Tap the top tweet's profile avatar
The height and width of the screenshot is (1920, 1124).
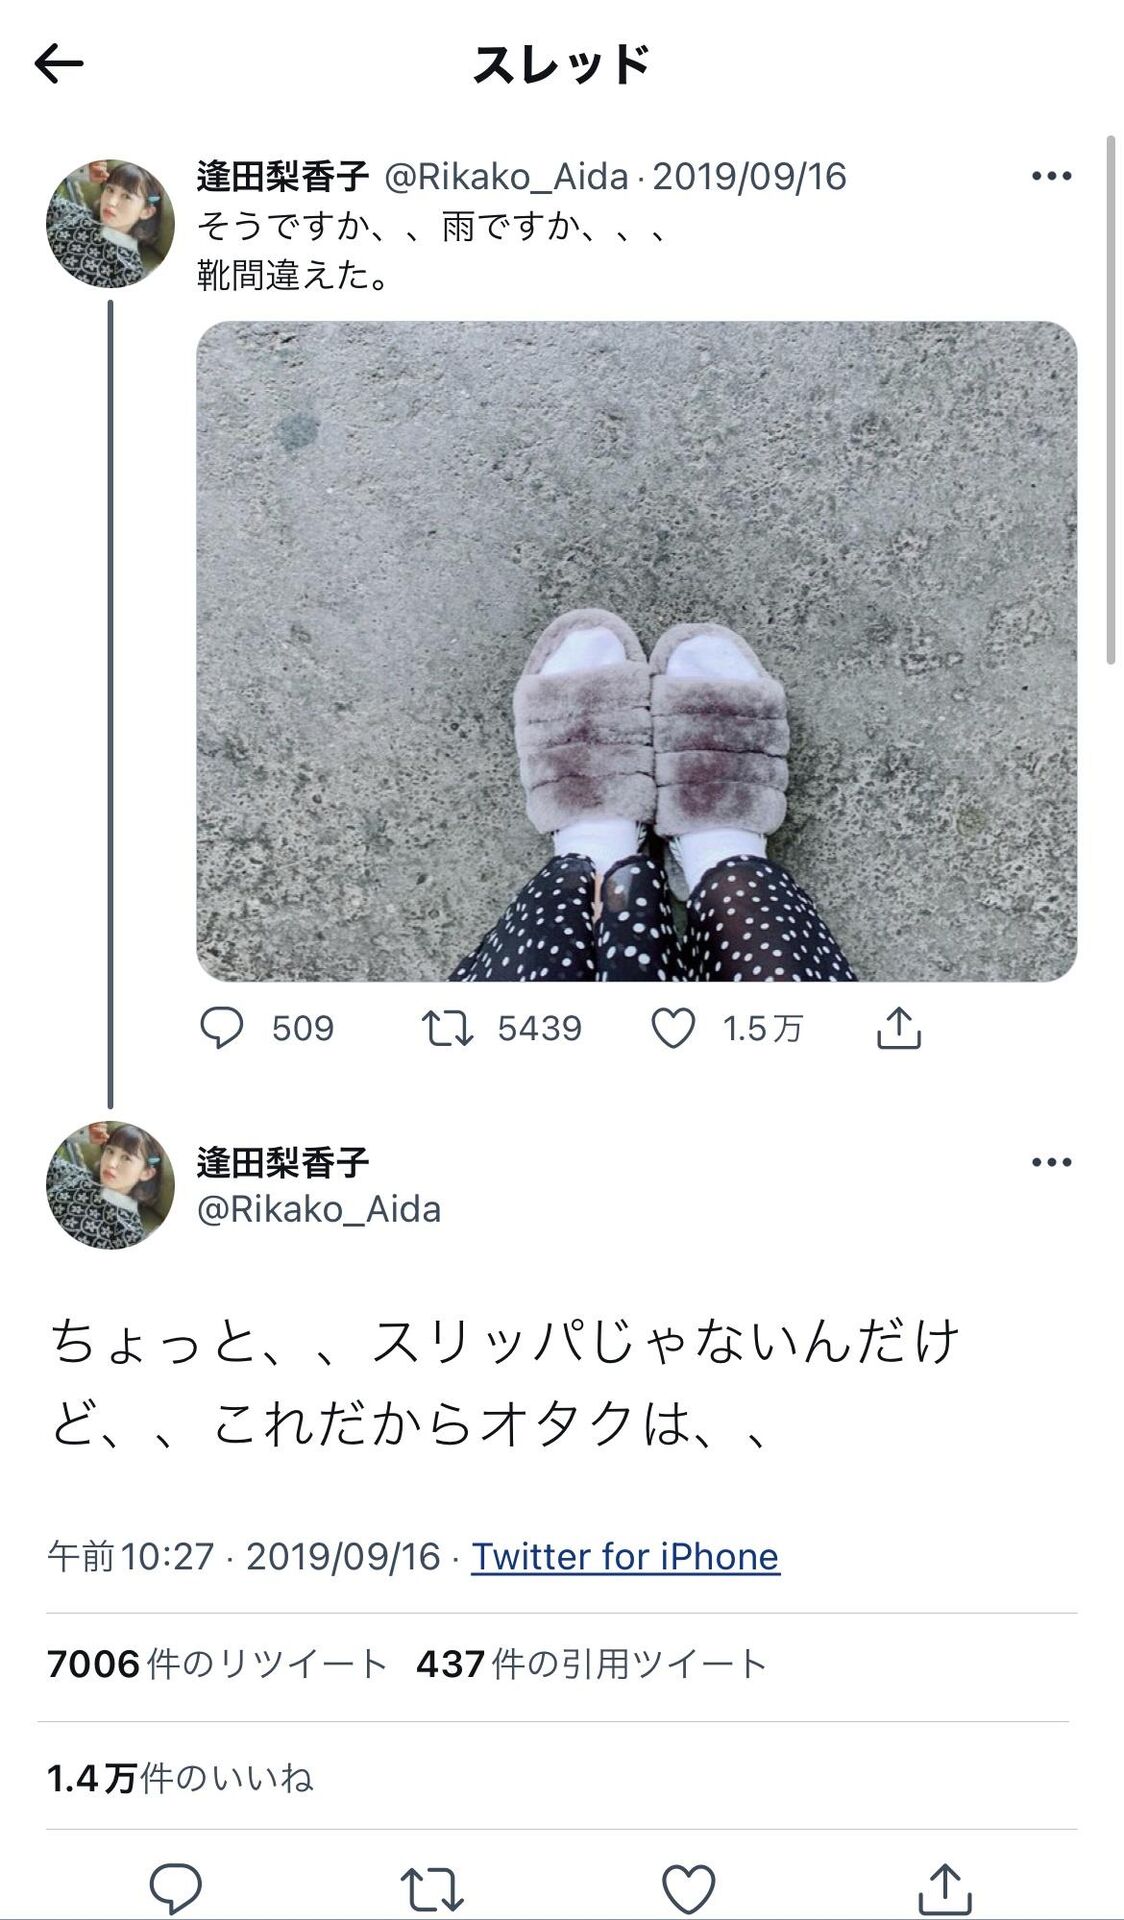click(110, 224)
